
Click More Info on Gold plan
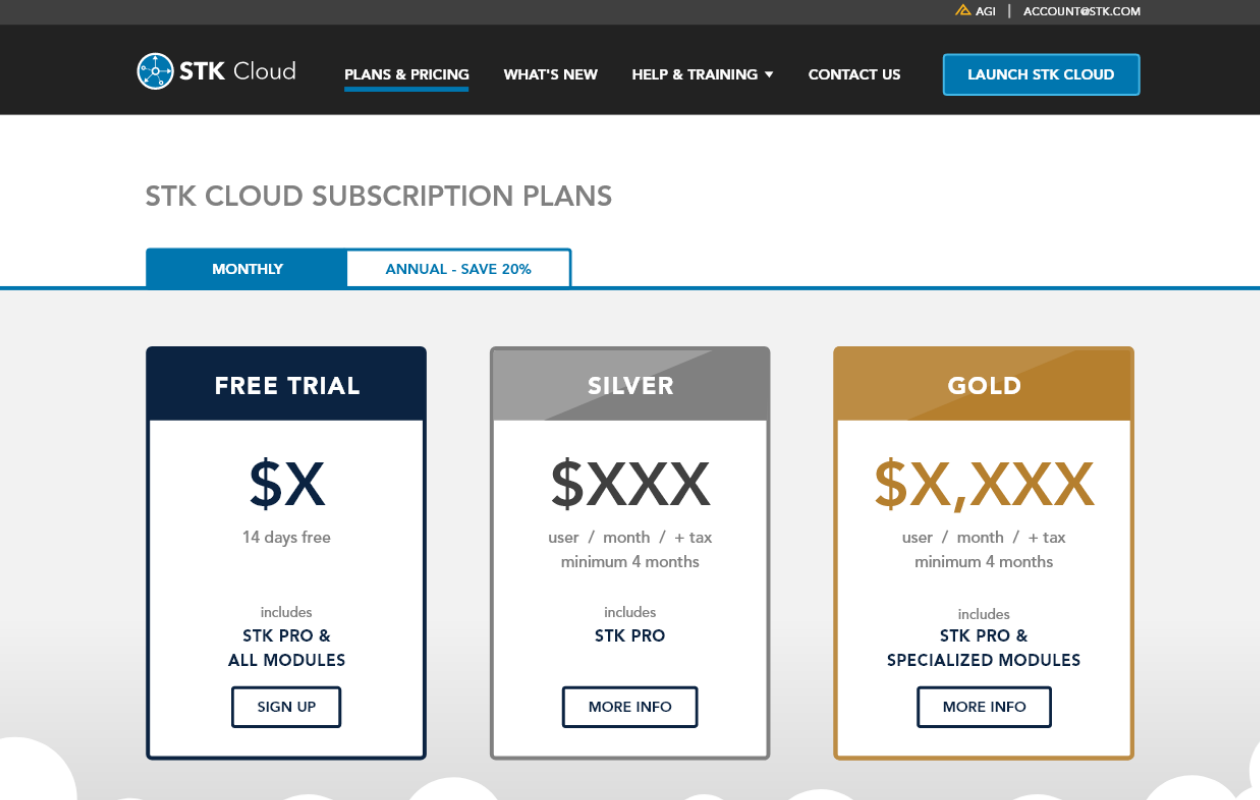(984, 707)
